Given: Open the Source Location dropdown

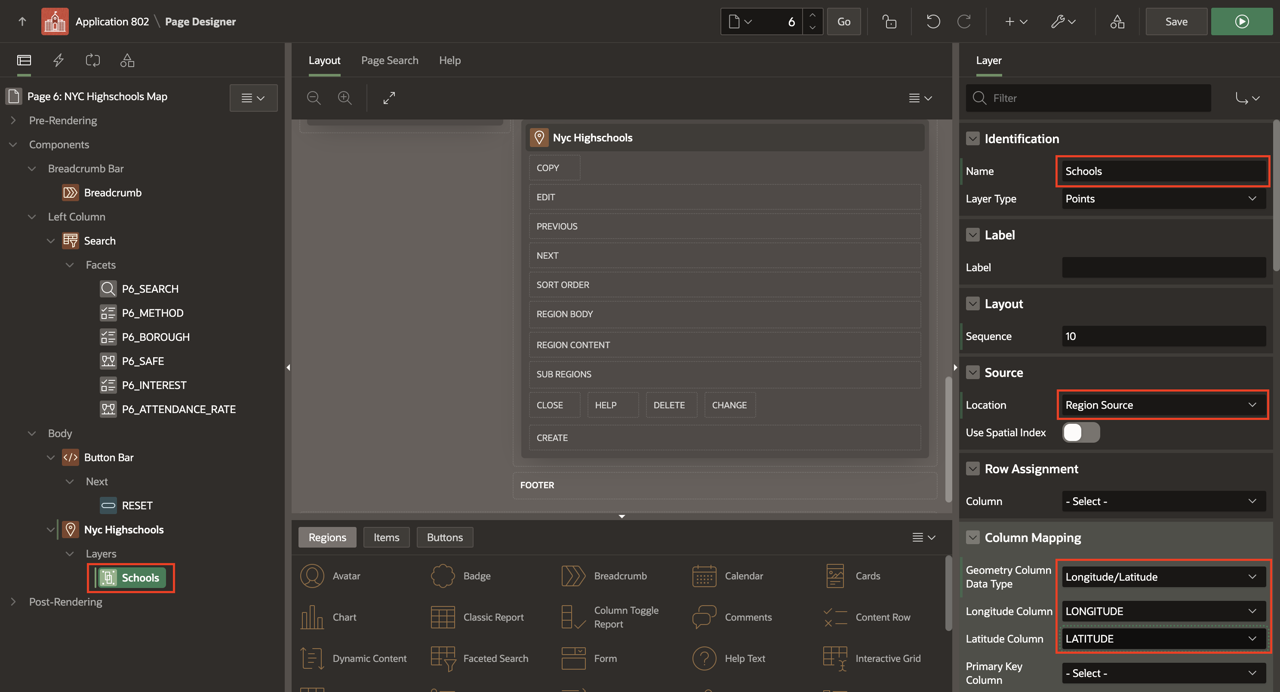Looking at the screenshot, I should [x=1163, y=405].
